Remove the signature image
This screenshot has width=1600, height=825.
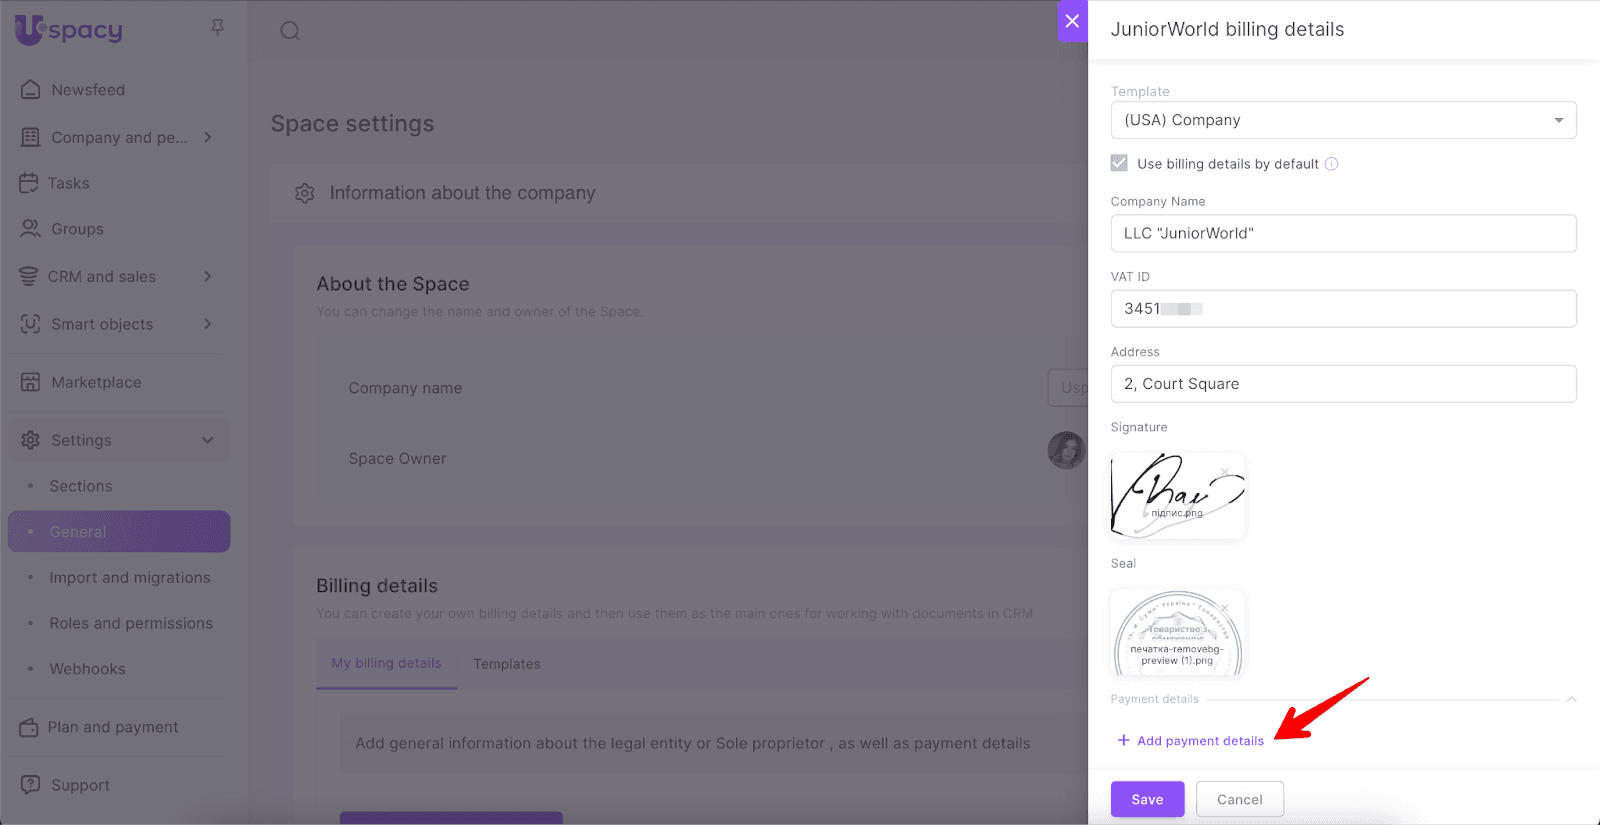[1225, 471]
